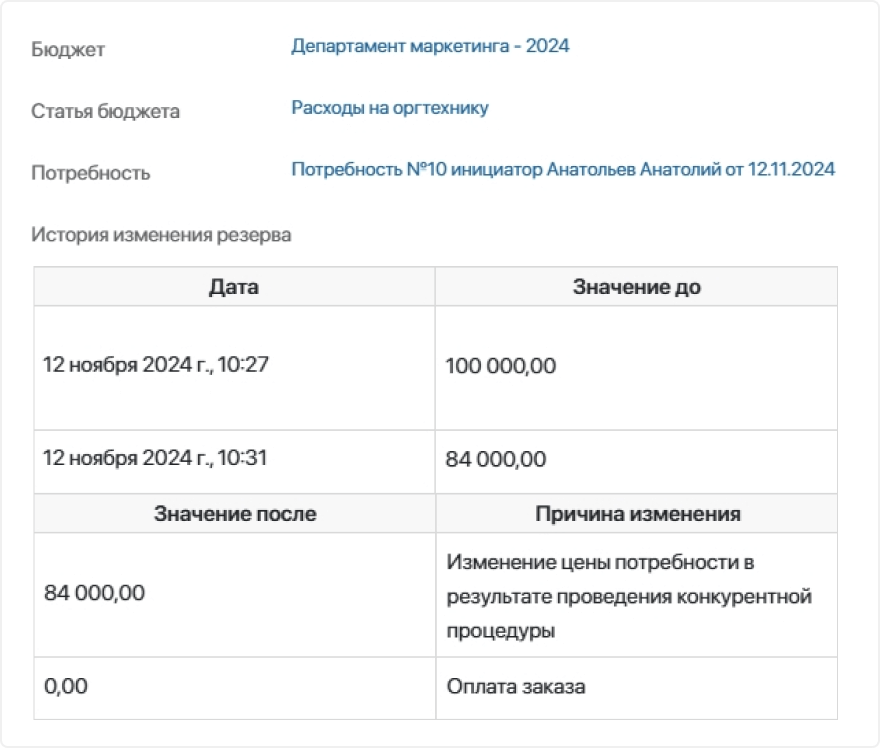Click the Оплата заказа reason cell
The width and height of the screenshot is (880, 748).
point(637,689)
